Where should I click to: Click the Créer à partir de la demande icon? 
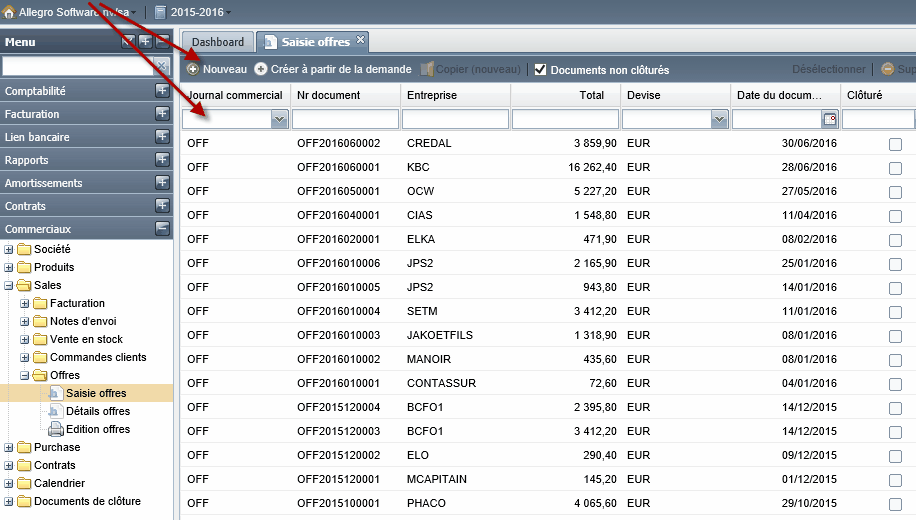261,69
